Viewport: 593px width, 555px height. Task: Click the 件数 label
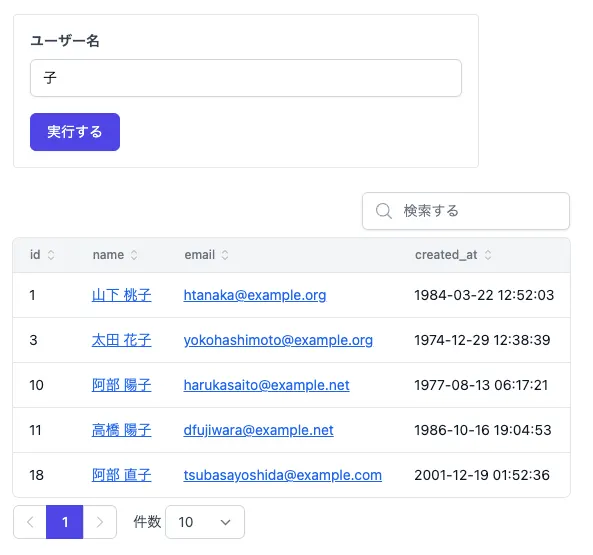pos(147,522)
